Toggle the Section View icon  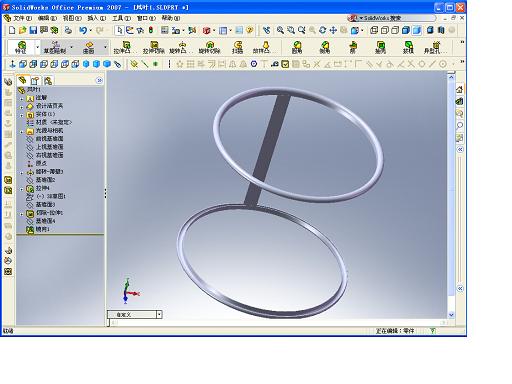pyautogui.click(x=441, y=30)
